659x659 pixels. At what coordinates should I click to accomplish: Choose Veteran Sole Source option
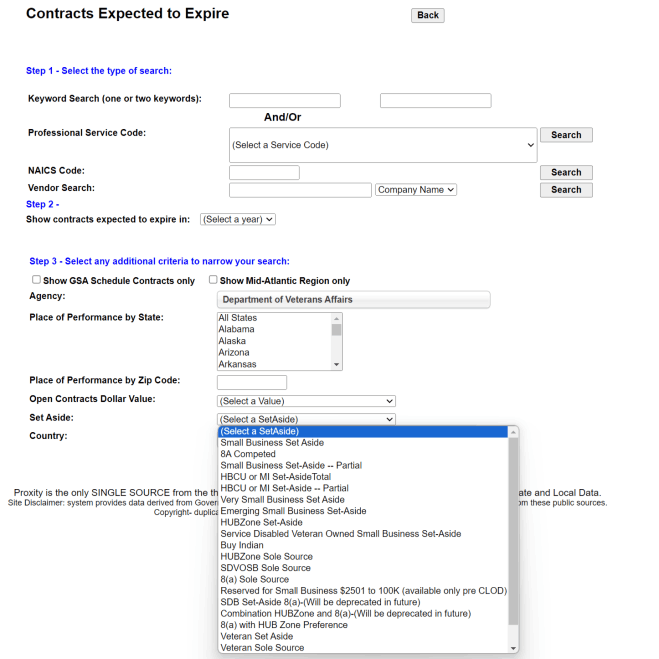click(x=363, y=648)
